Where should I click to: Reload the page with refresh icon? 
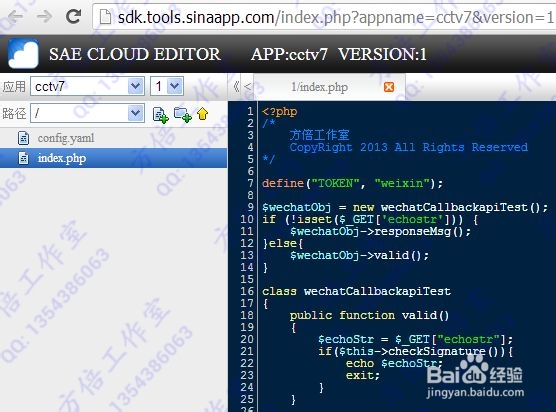(74, 16)
